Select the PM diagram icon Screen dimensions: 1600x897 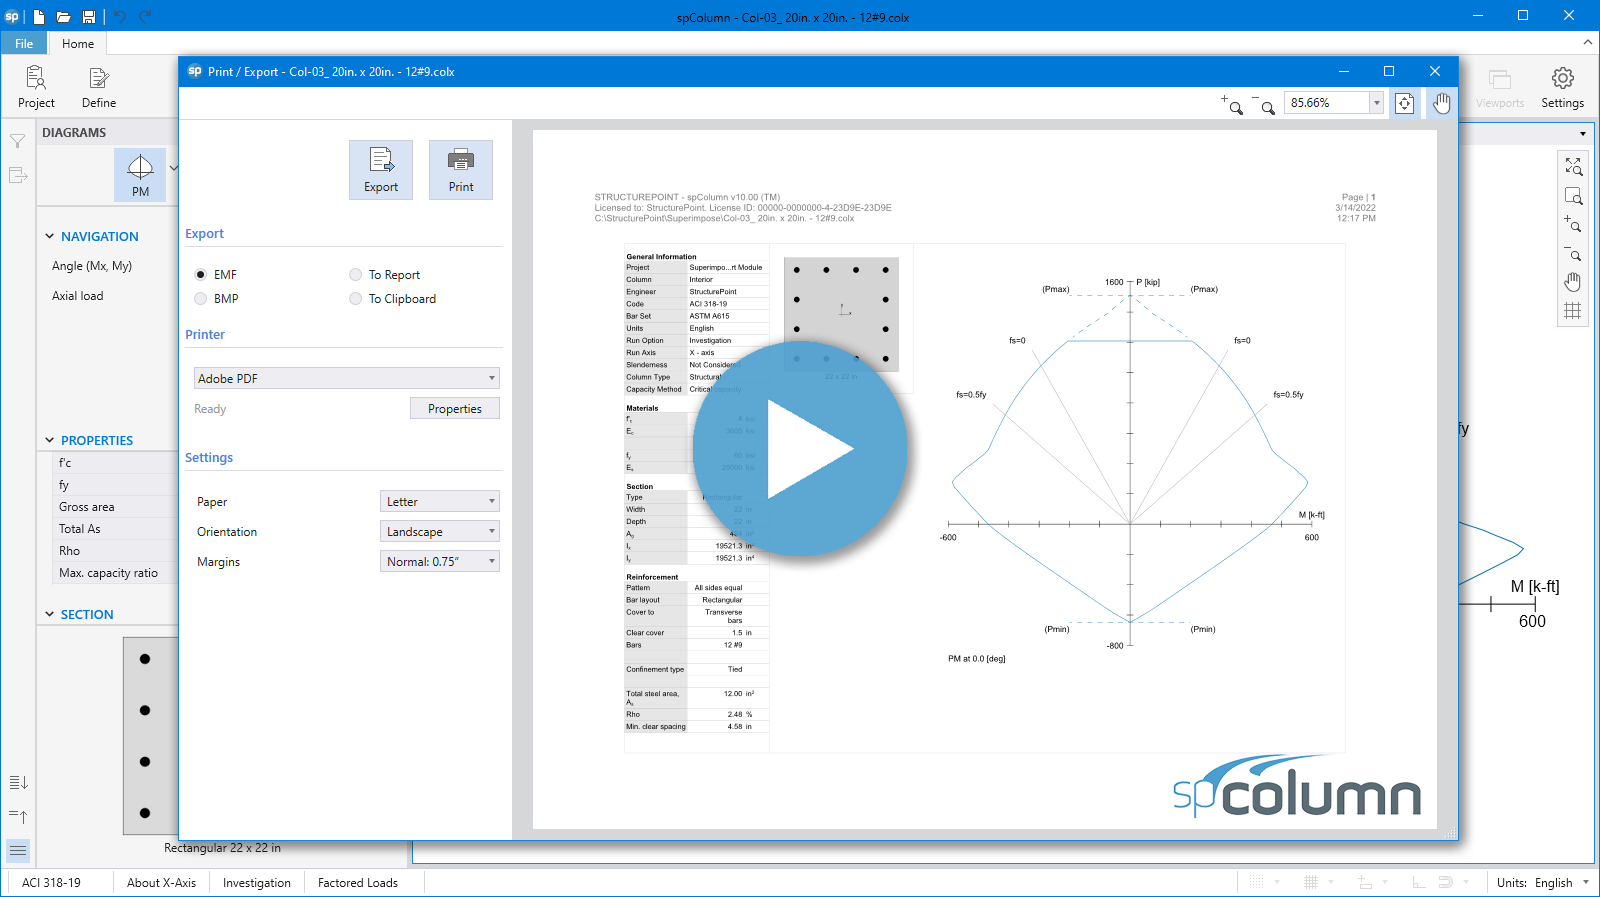tap(140, 174)
